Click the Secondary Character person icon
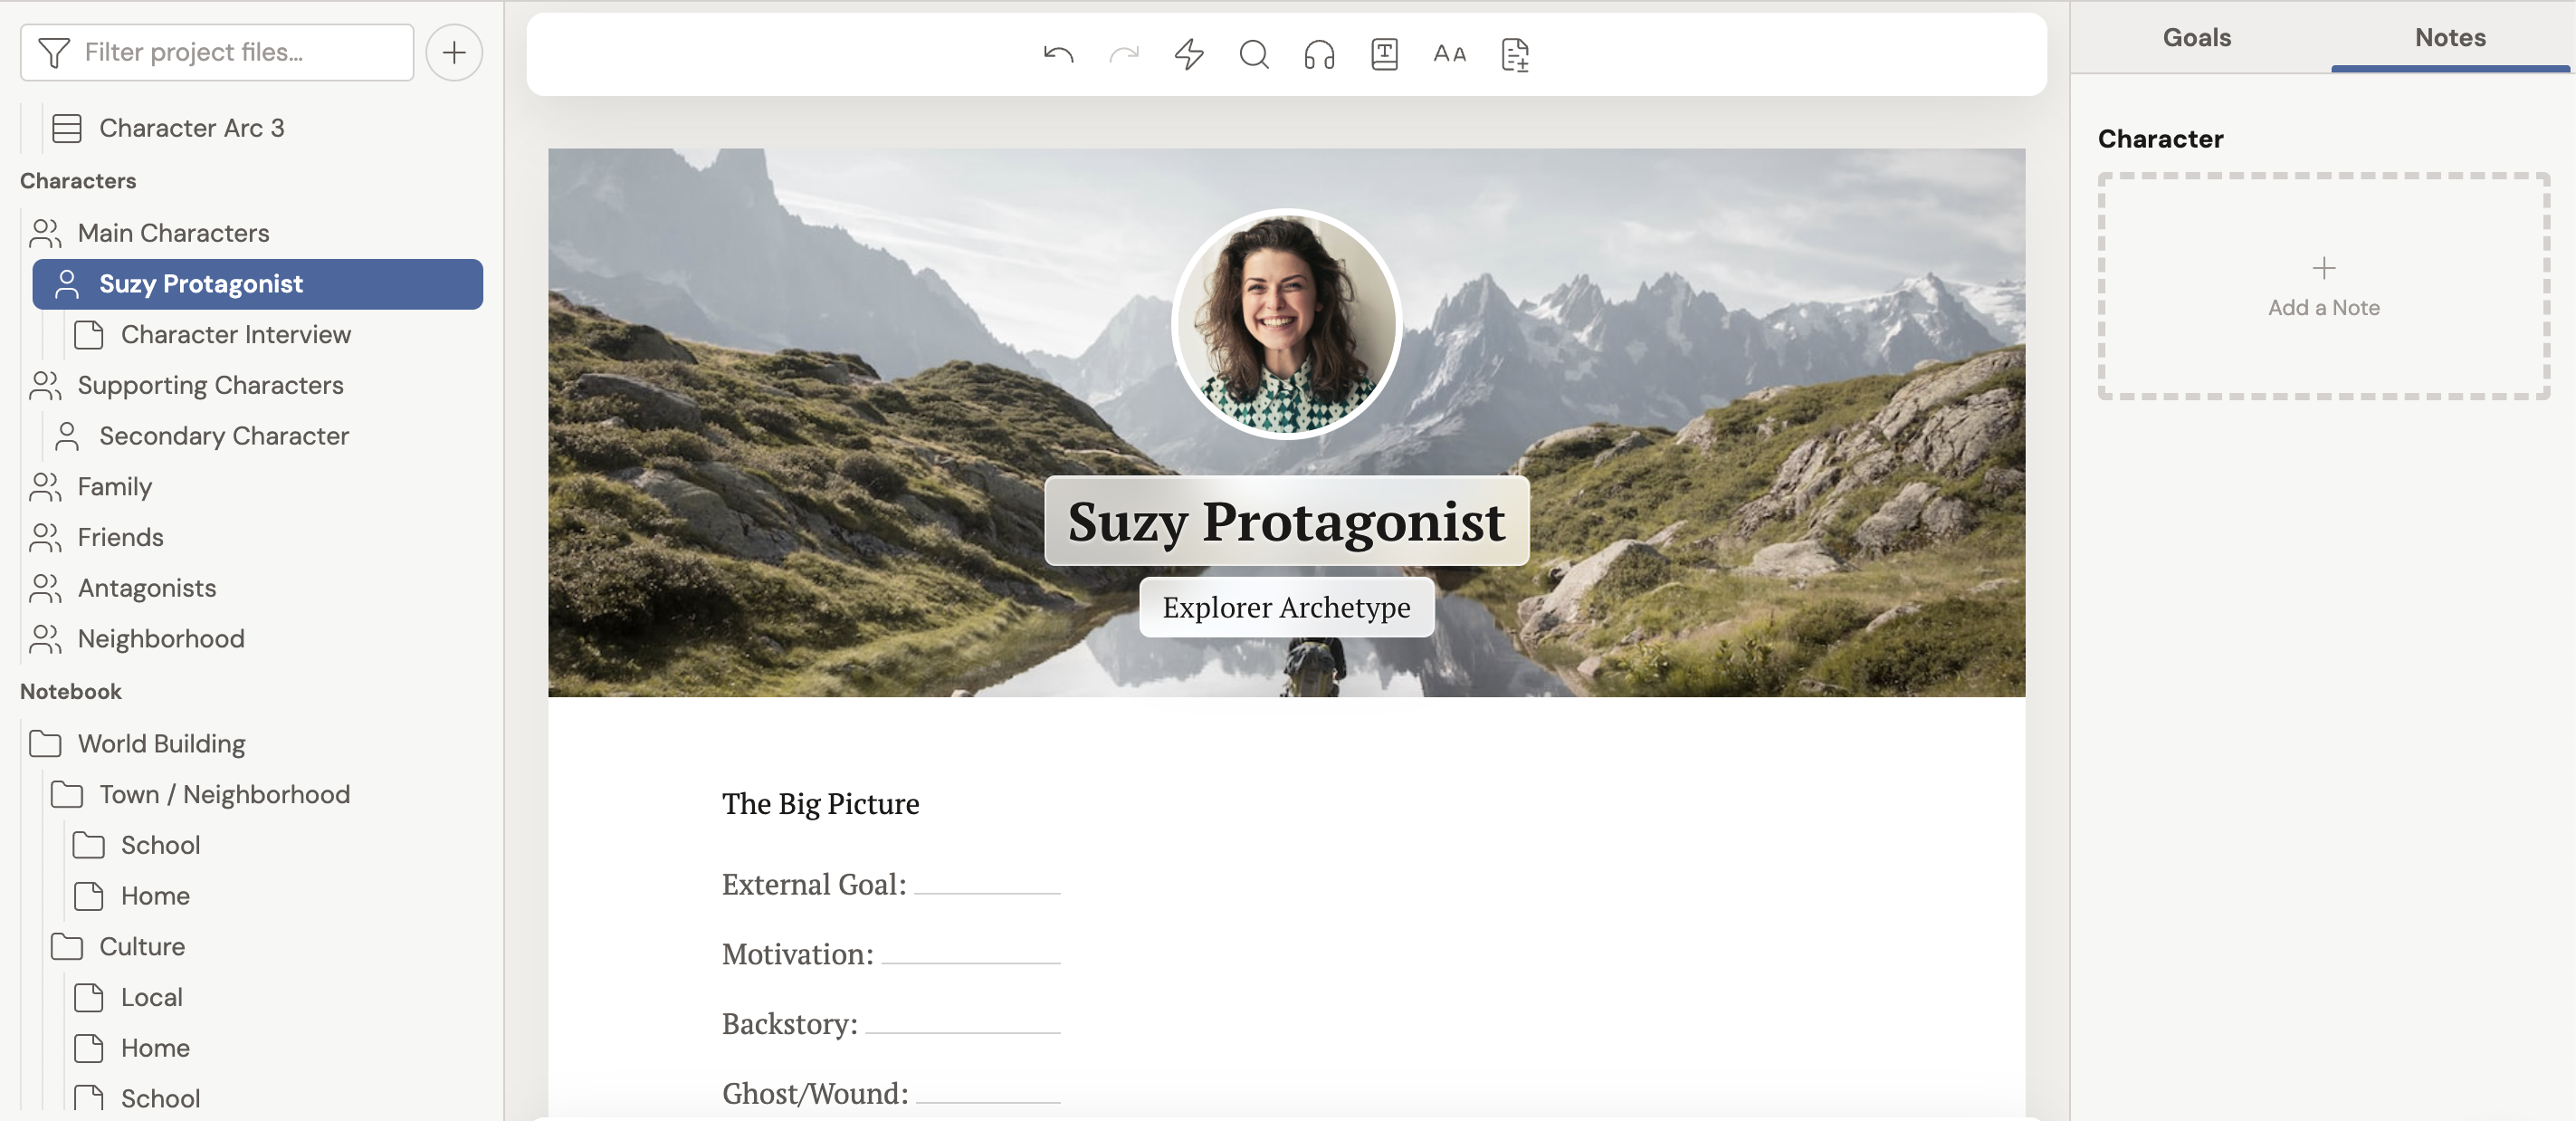The width and height of the screenshot is (2576, 1121). pos(67,436)
